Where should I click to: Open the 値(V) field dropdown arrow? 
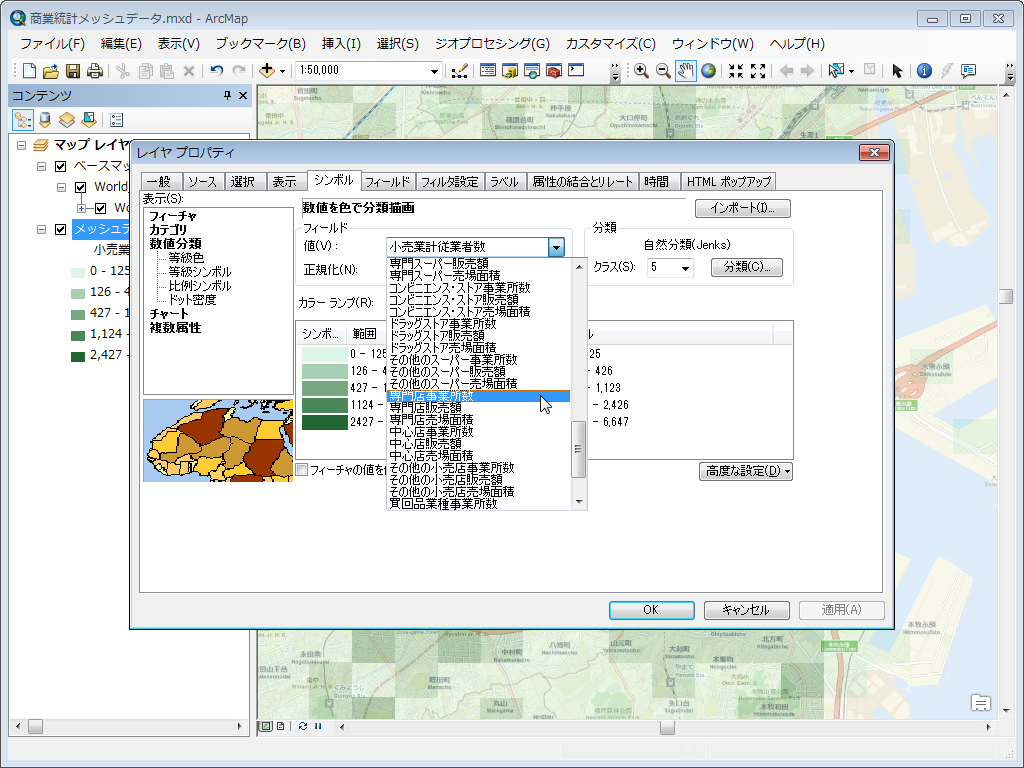coord(556,247)
